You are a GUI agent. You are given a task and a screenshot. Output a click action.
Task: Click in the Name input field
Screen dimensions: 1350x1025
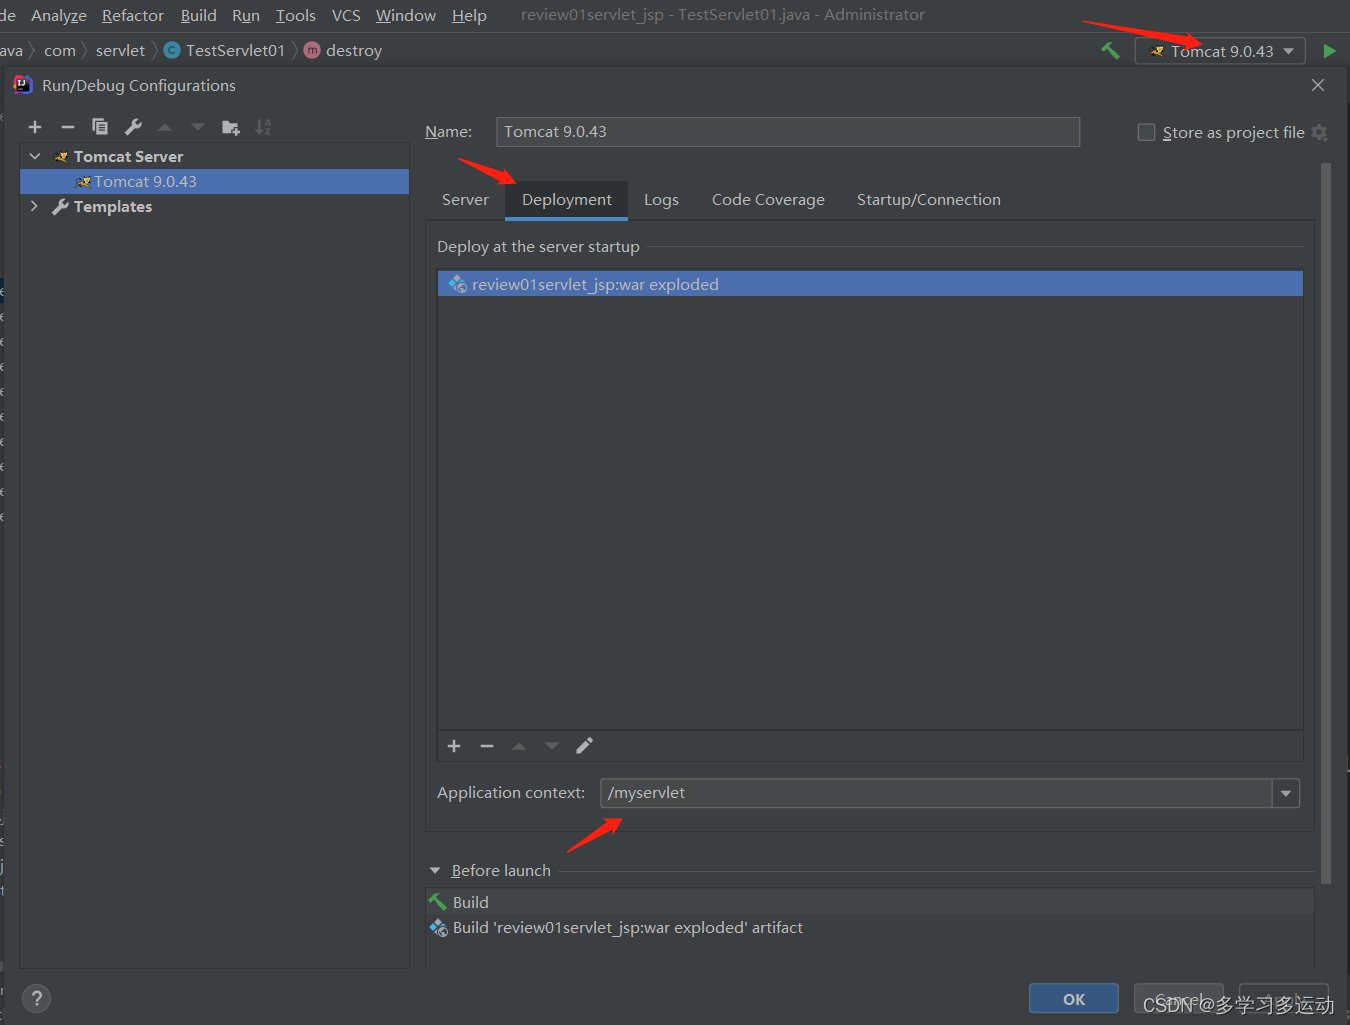[x=788, y=132]
